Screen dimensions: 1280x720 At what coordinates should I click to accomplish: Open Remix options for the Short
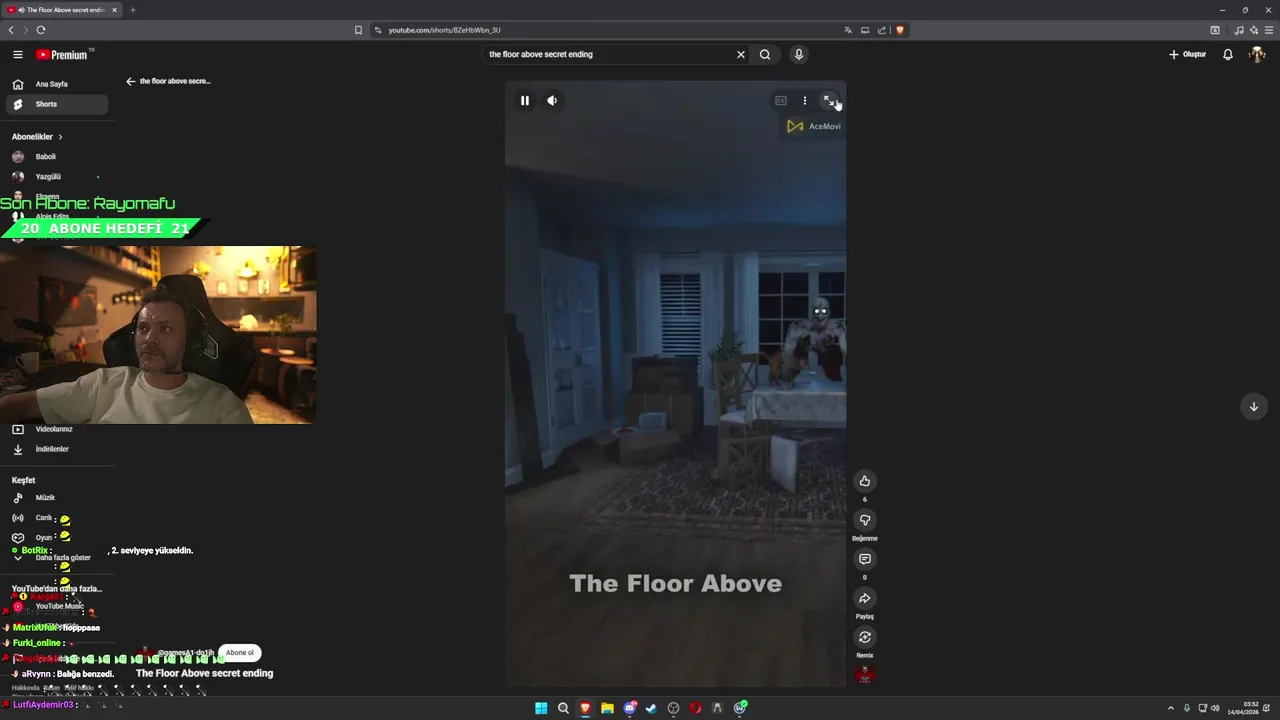click(x=865, y=637)
